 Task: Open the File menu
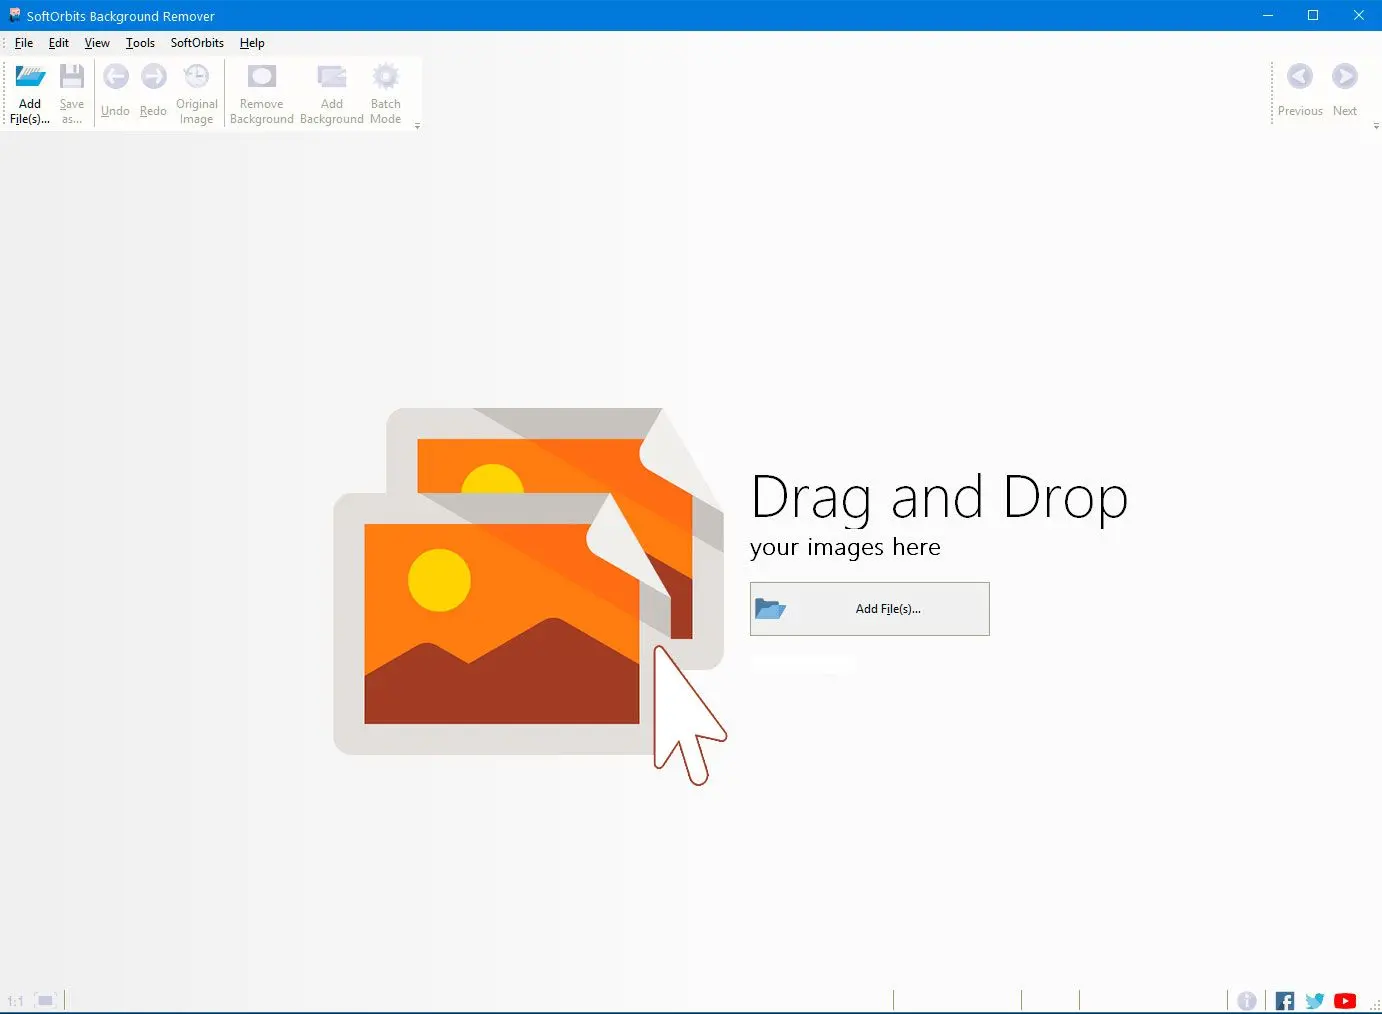point(24,43)
